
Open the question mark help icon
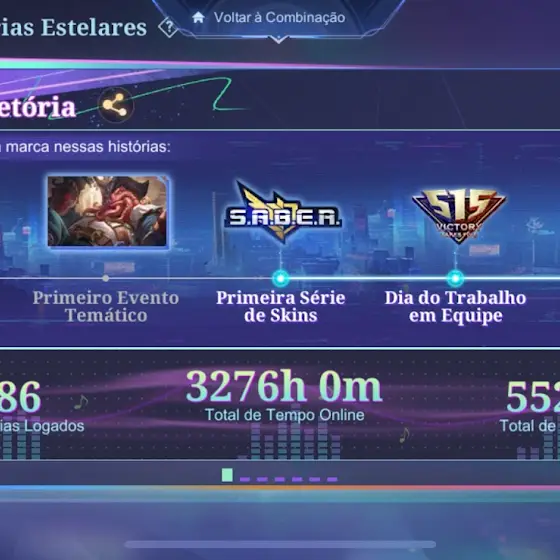pyautogui.click(x=168, y=27)
